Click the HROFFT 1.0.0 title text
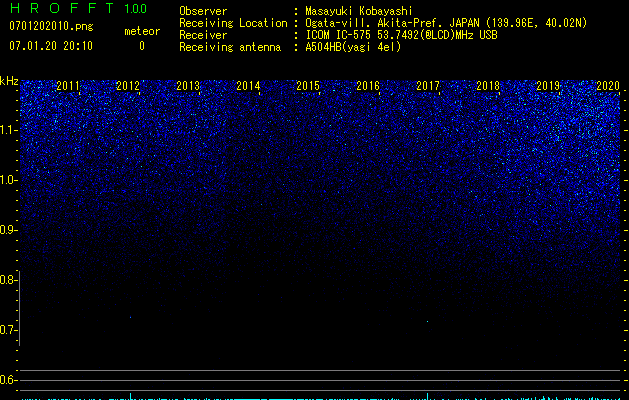 click(78, 8)
